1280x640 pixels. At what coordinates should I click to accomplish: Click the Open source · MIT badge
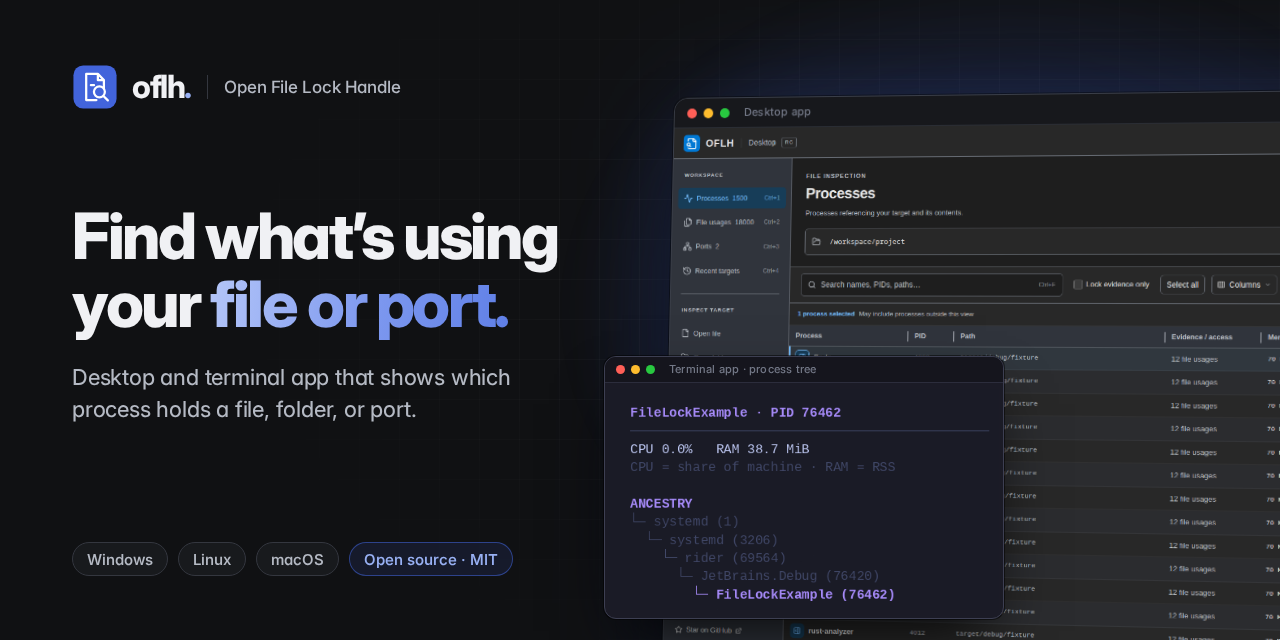[x=431, y=559]
